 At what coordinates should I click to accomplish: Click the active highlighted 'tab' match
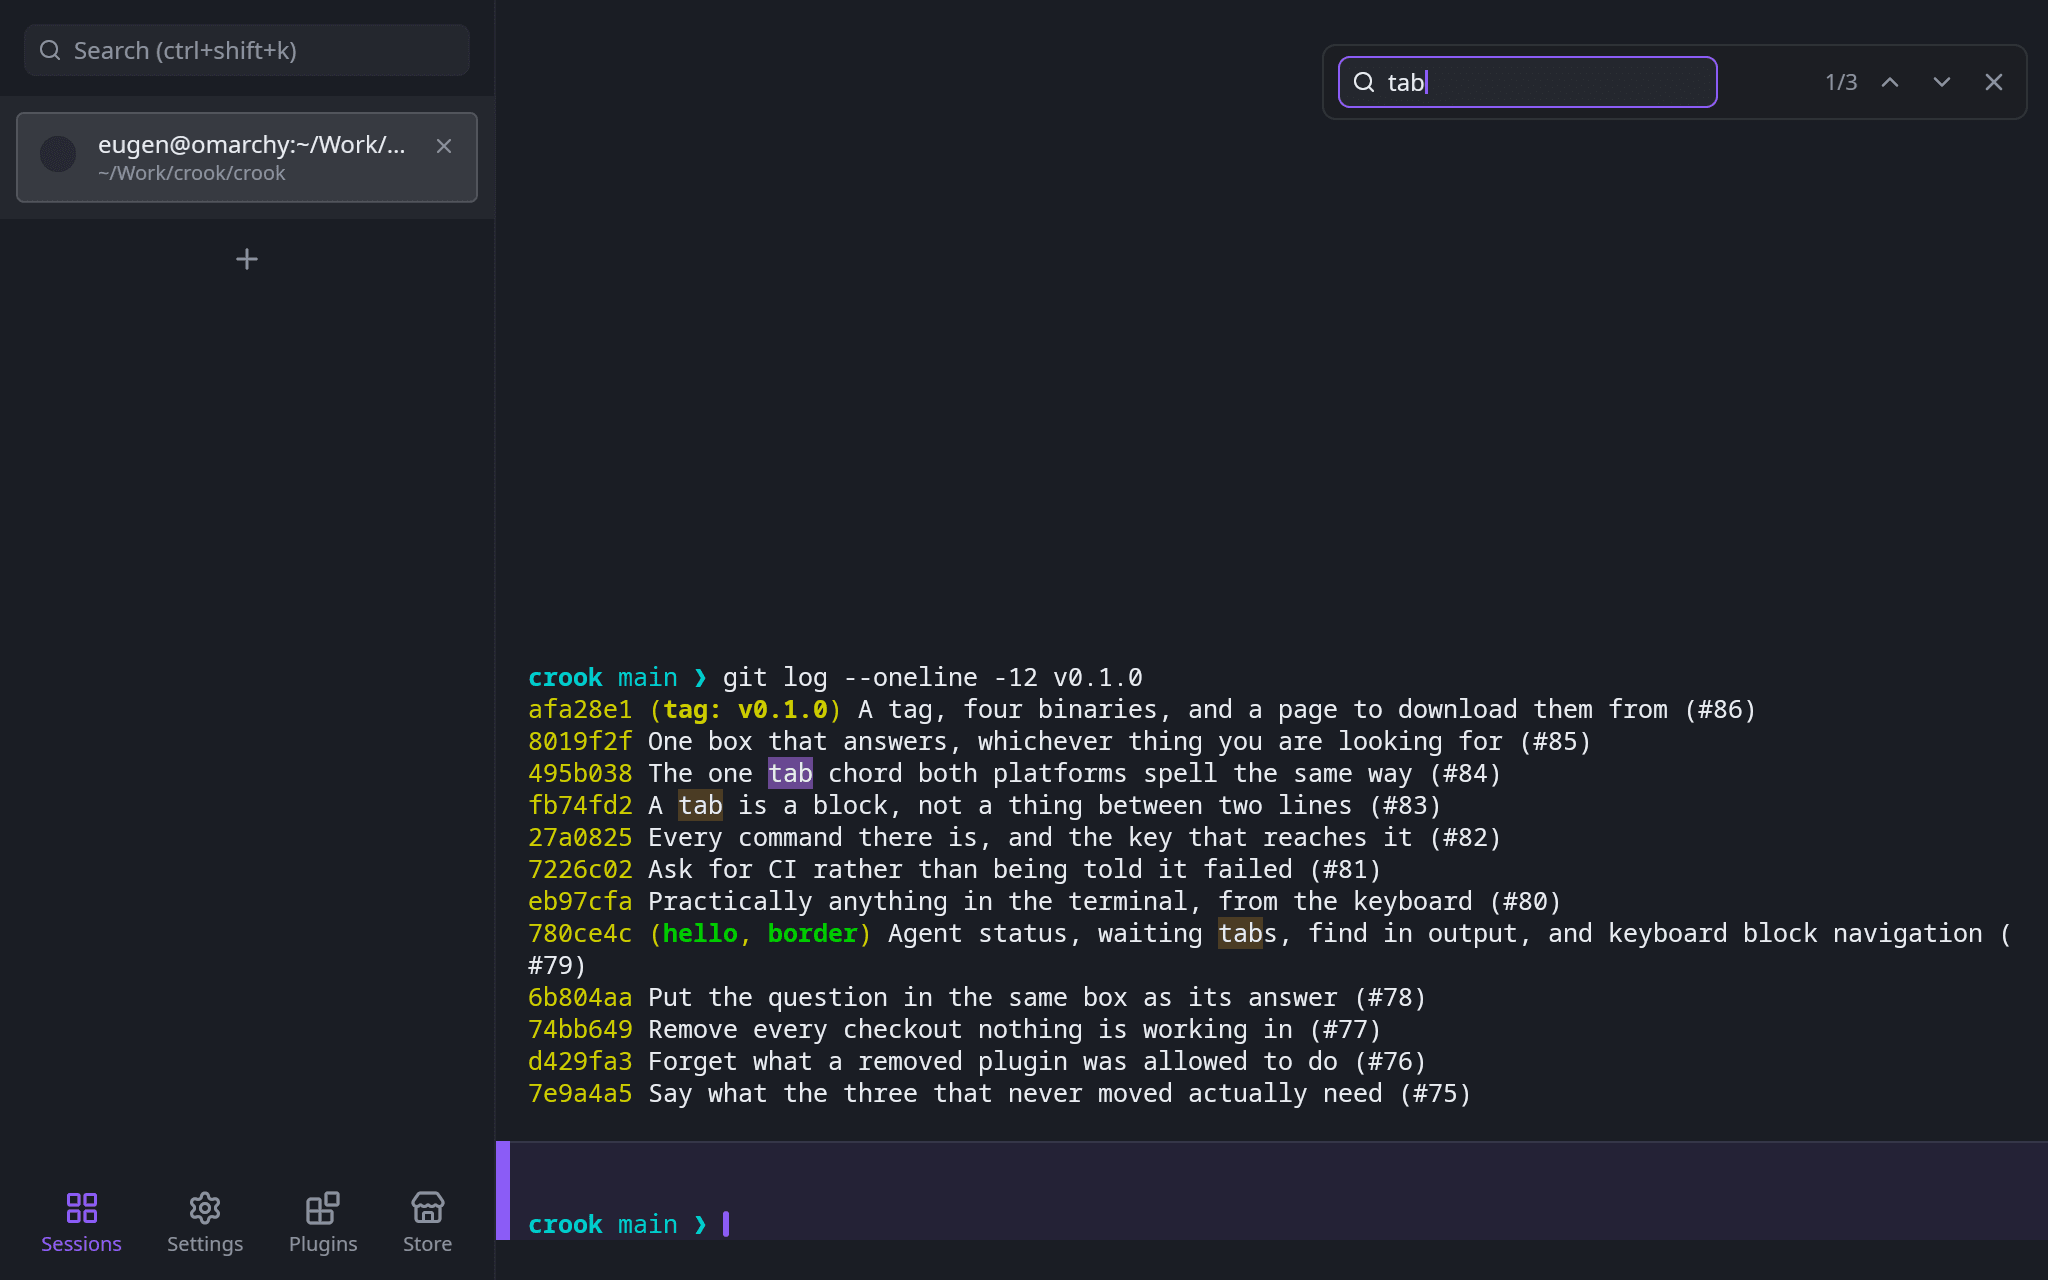(x=790, y=773)
